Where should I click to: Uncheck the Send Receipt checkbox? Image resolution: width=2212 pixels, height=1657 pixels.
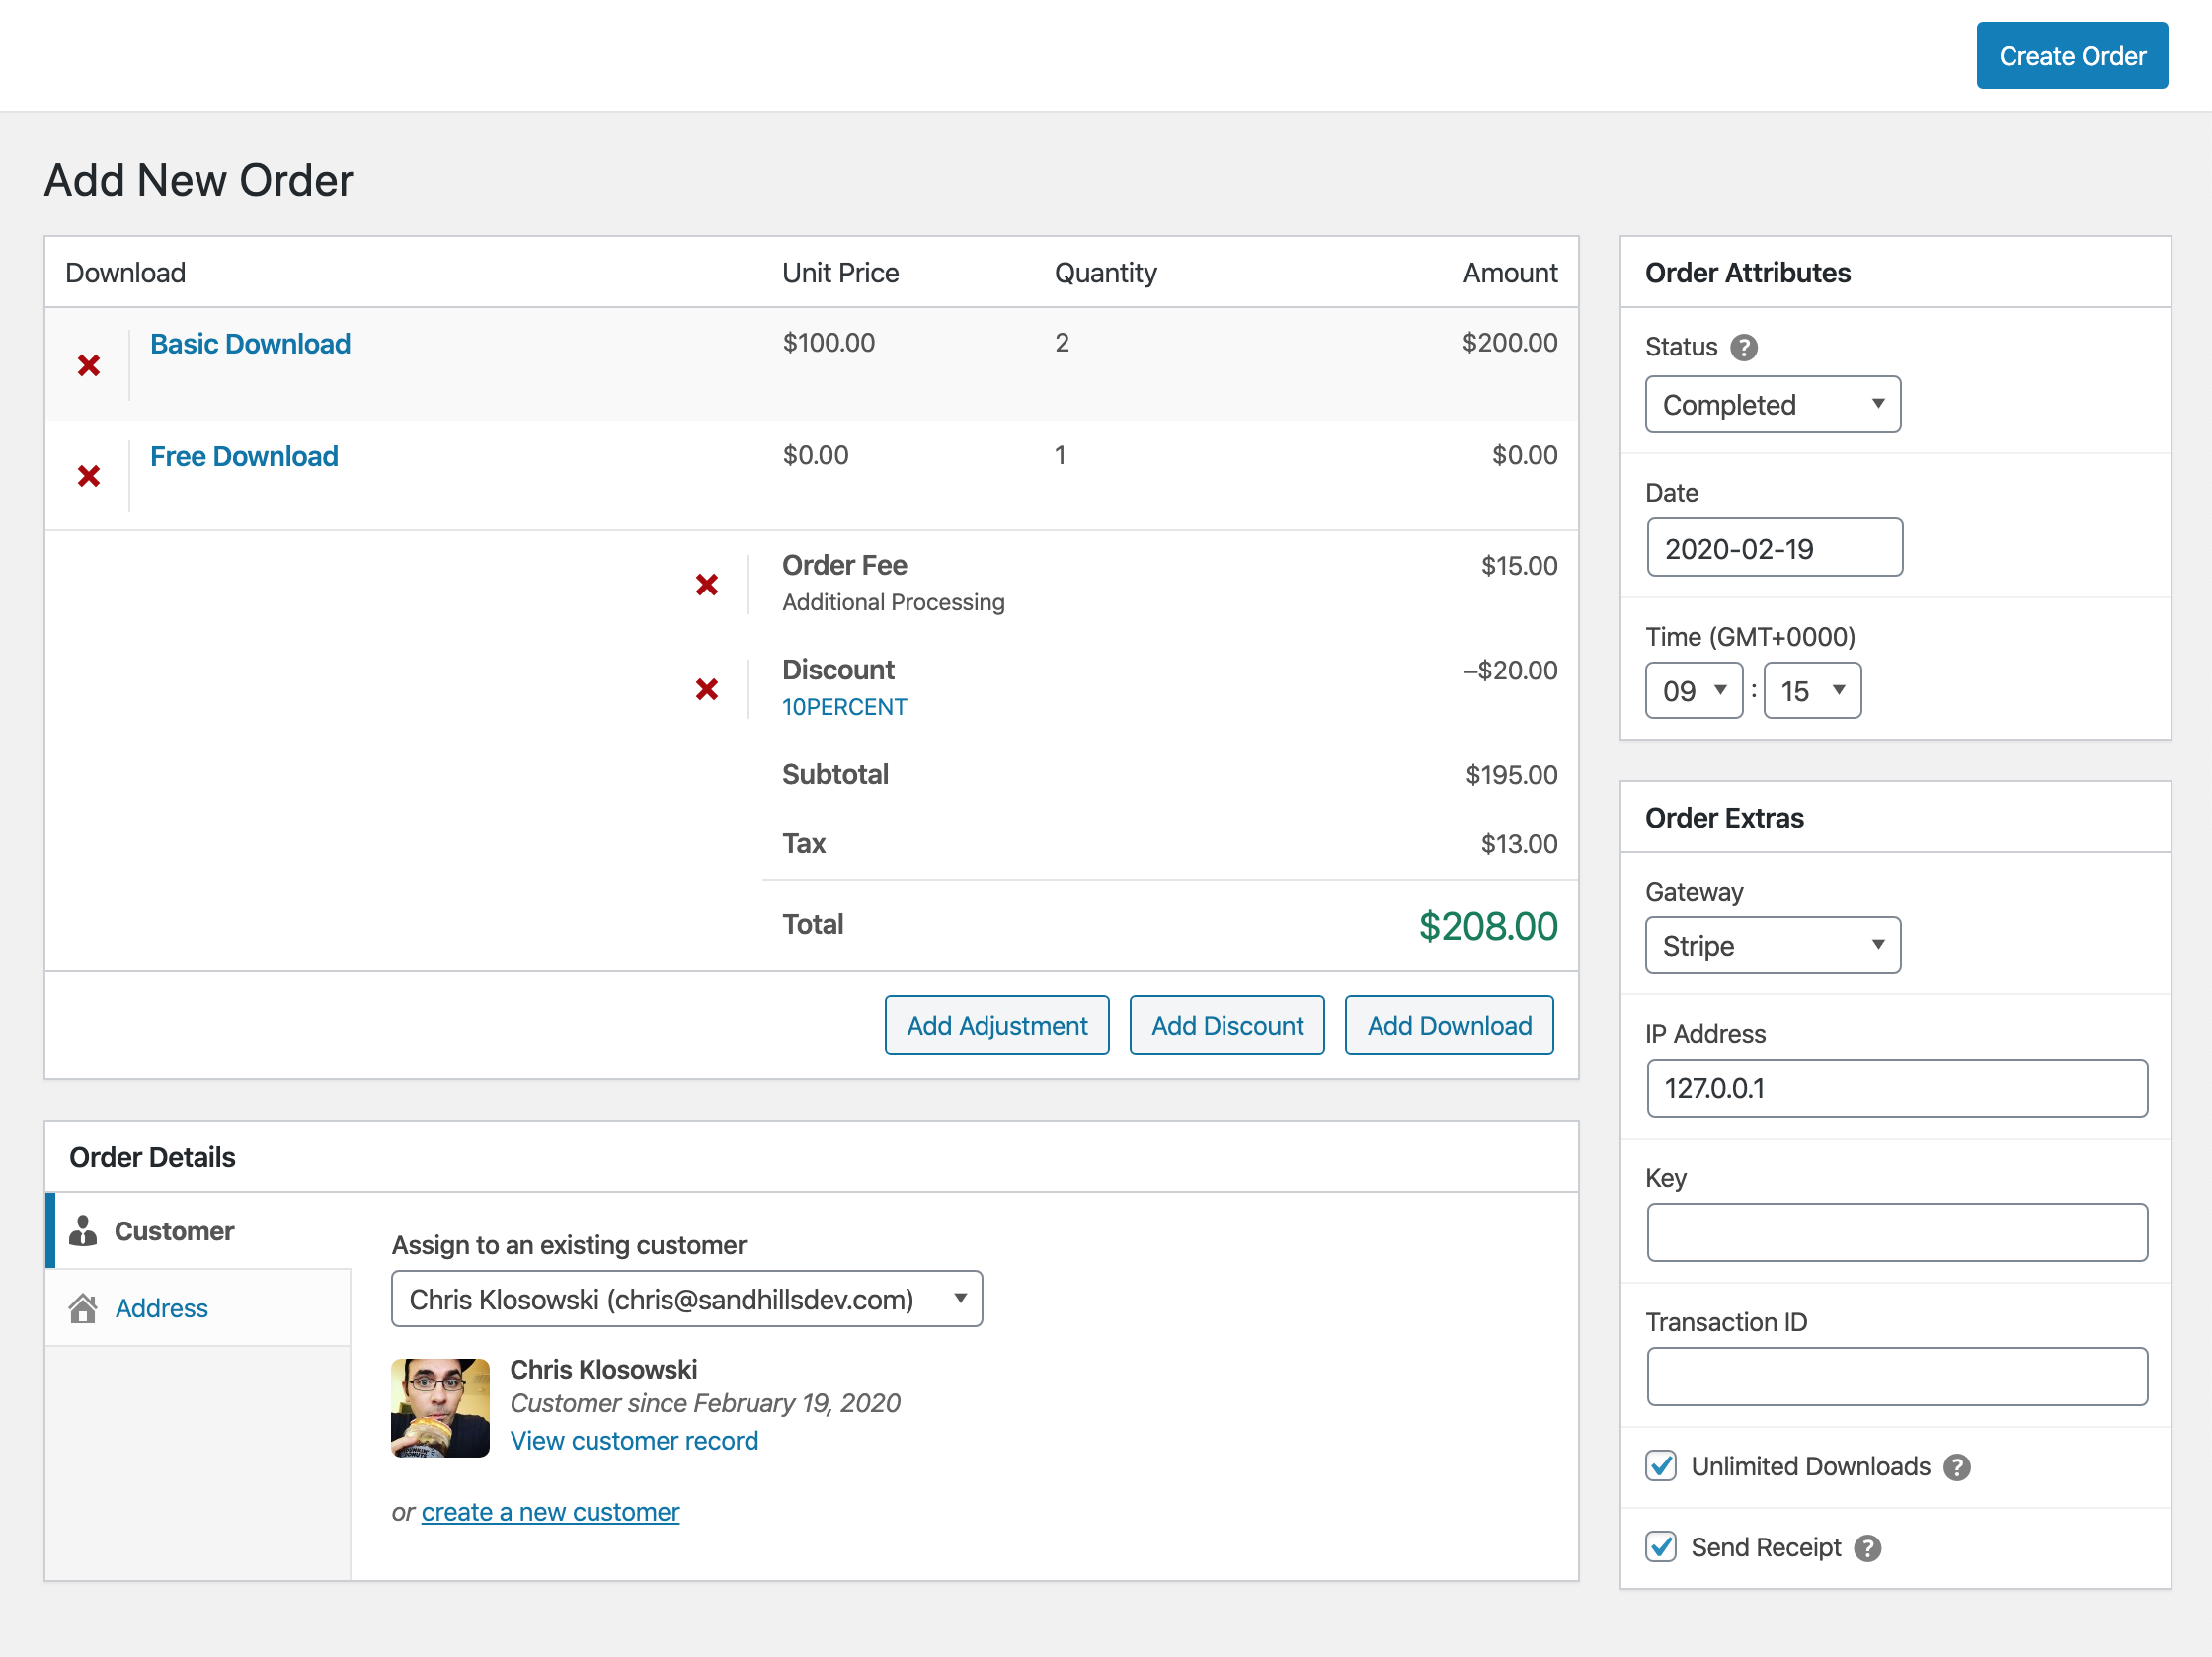1661,1547
